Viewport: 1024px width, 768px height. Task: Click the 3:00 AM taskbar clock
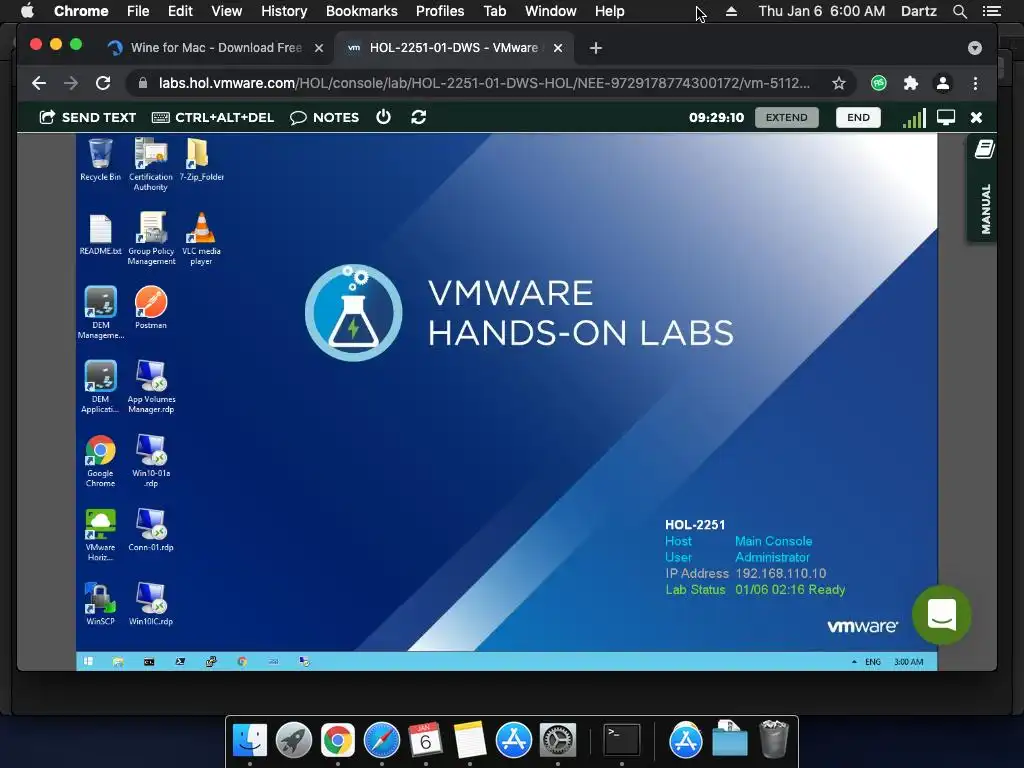click(908, 662)
